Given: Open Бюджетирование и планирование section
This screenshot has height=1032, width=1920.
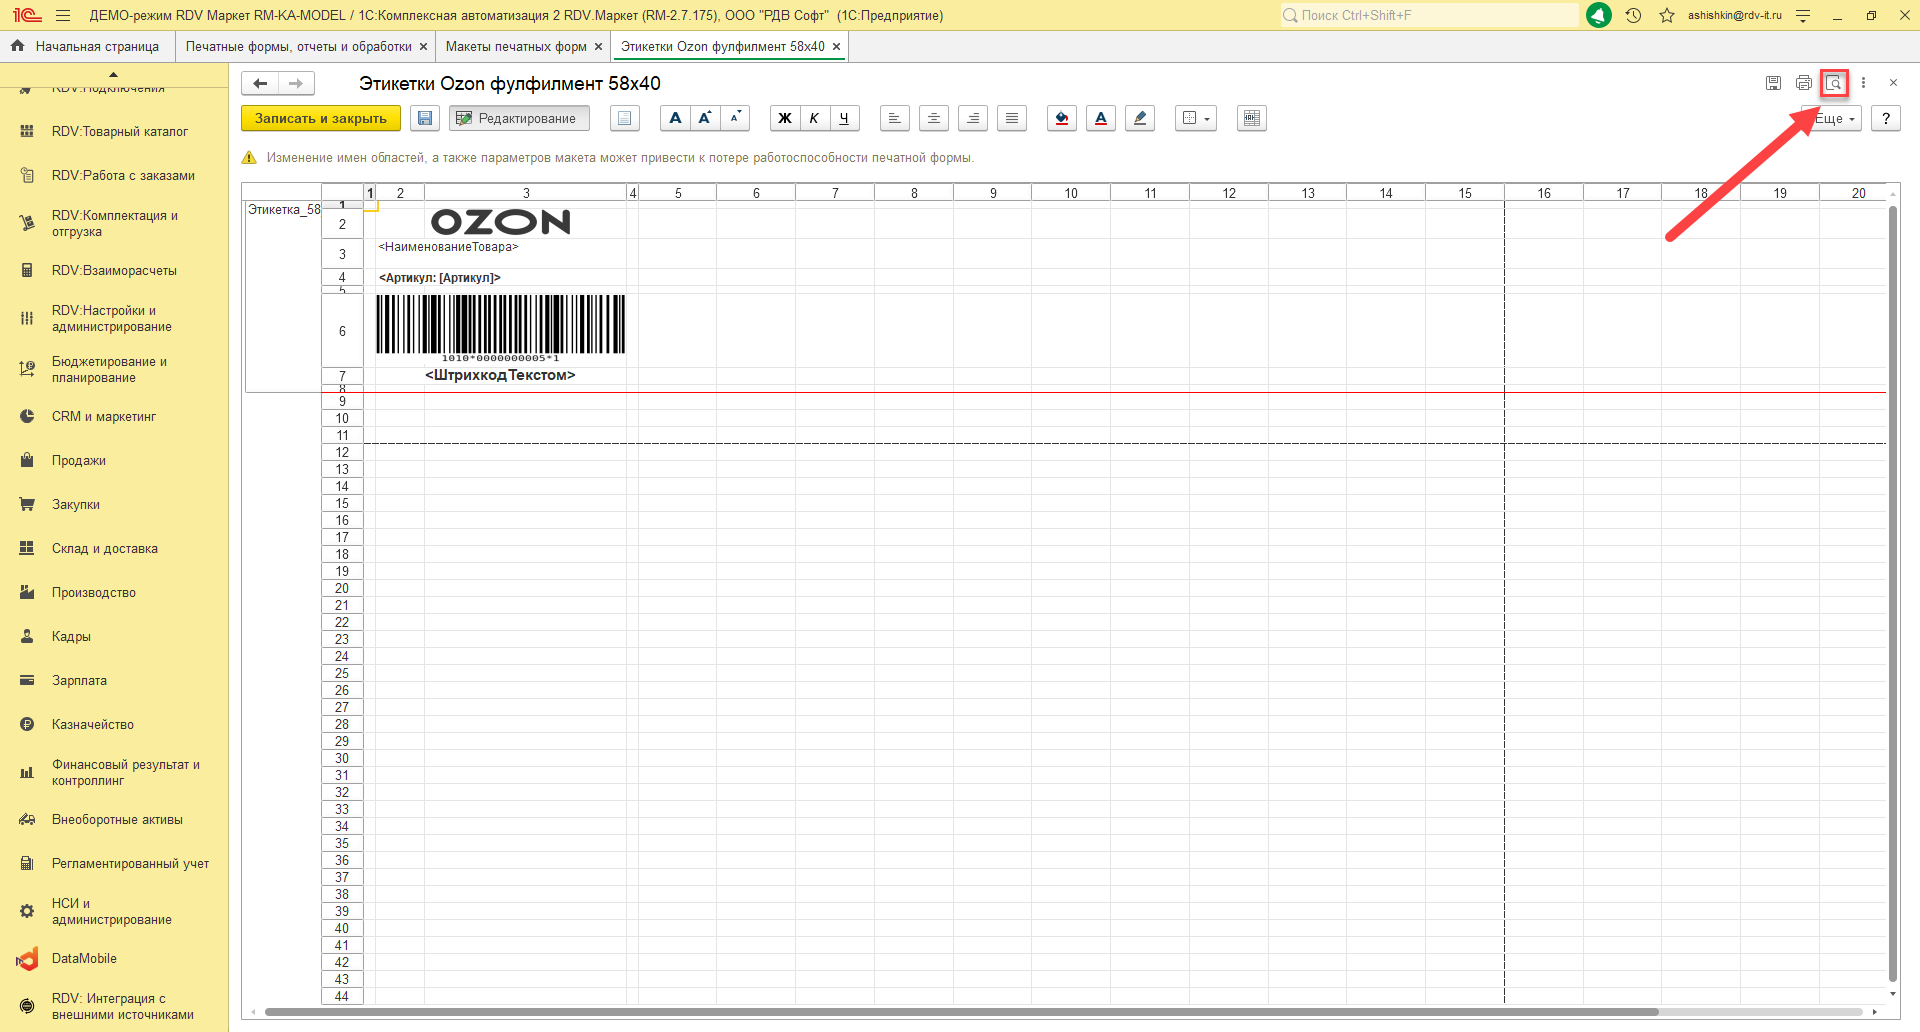Looking at the screenshot, I should [114, 369].
